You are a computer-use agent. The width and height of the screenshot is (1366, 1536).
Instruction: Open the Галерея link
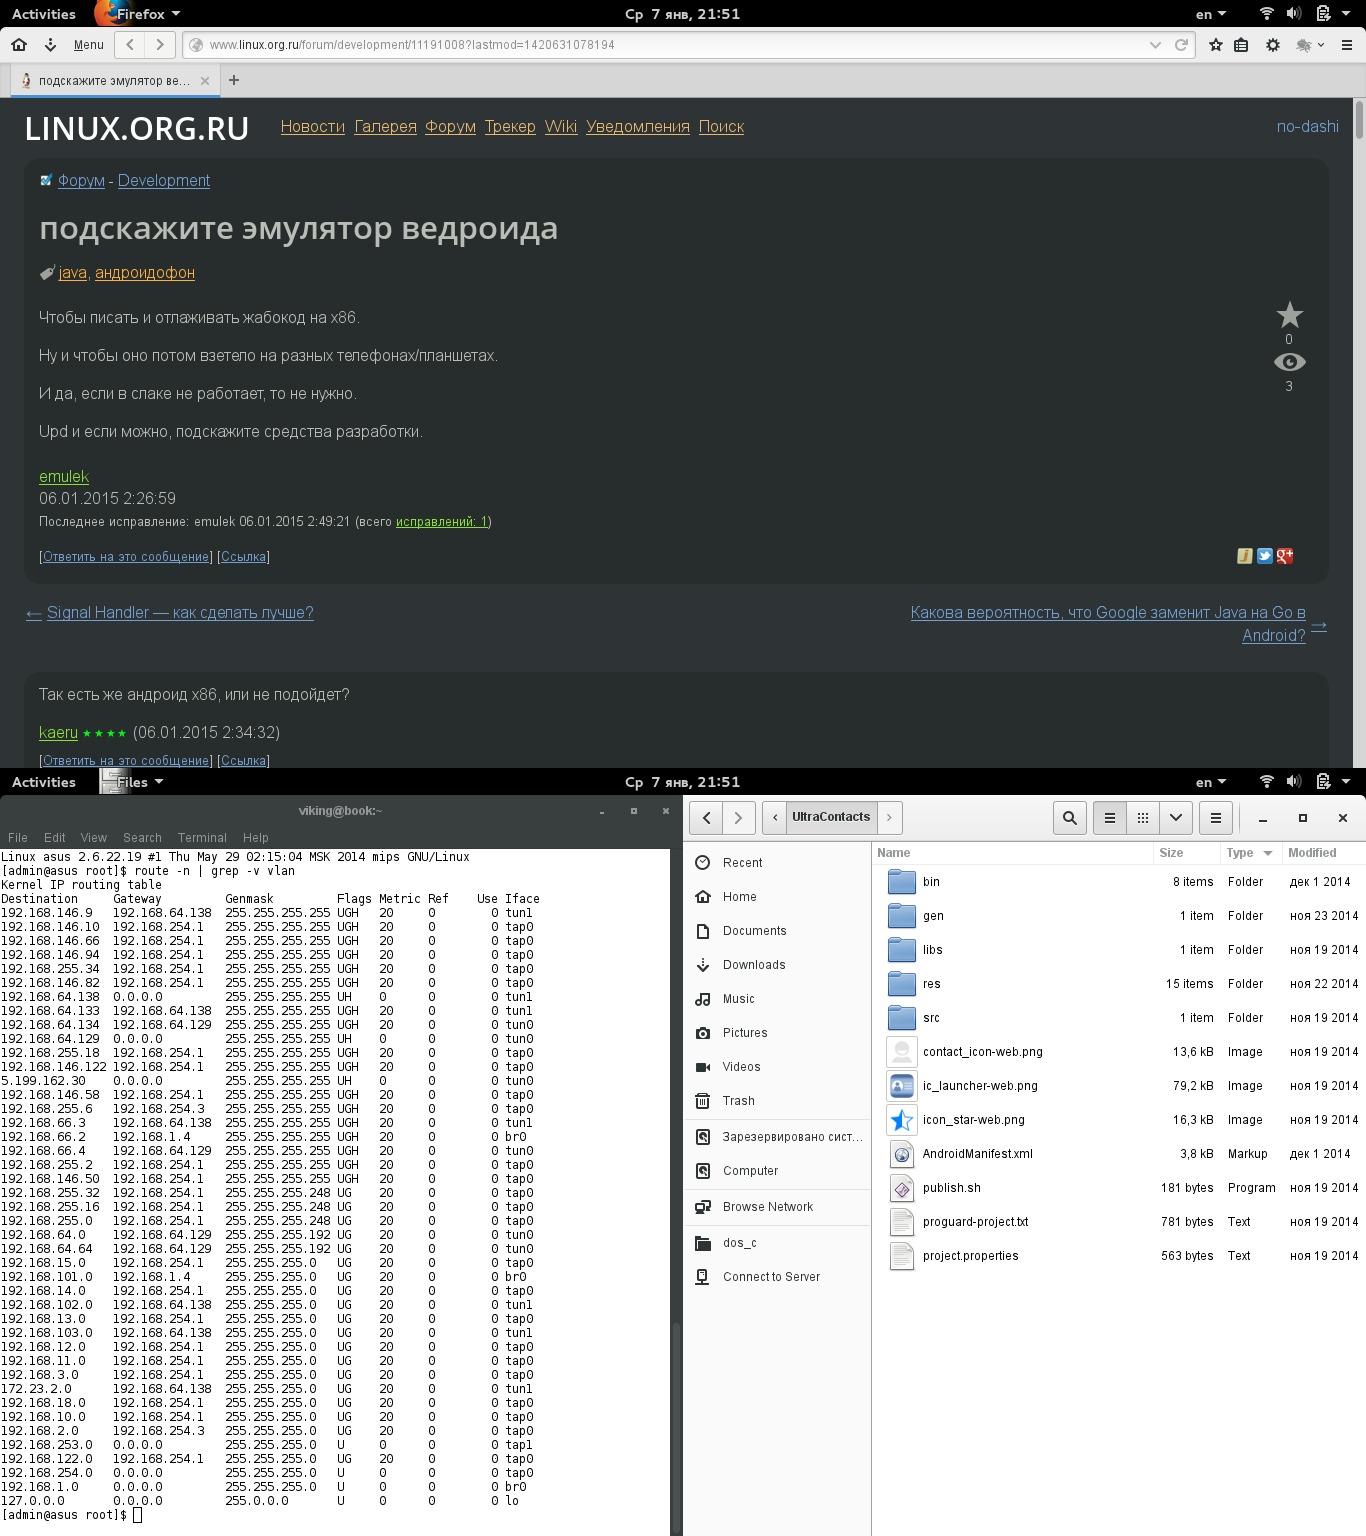[386, 127]
